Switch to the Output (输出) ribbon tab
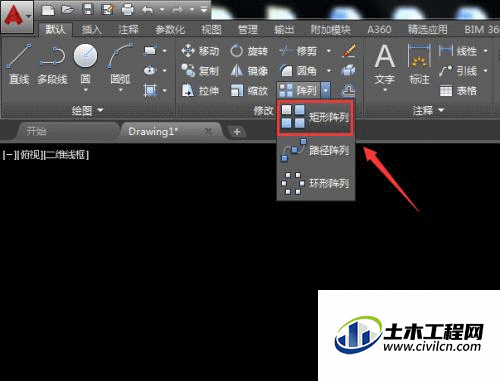 (x=284, y=30)
